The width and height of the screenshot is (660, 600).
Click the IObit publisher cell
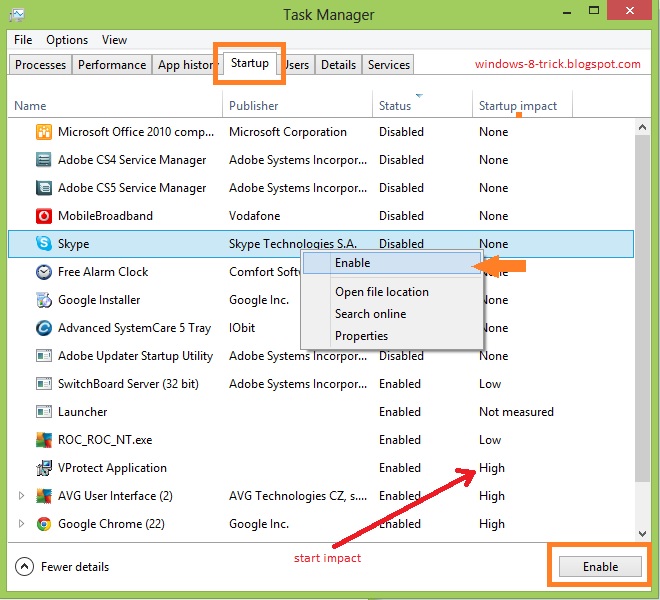point(242,328)
